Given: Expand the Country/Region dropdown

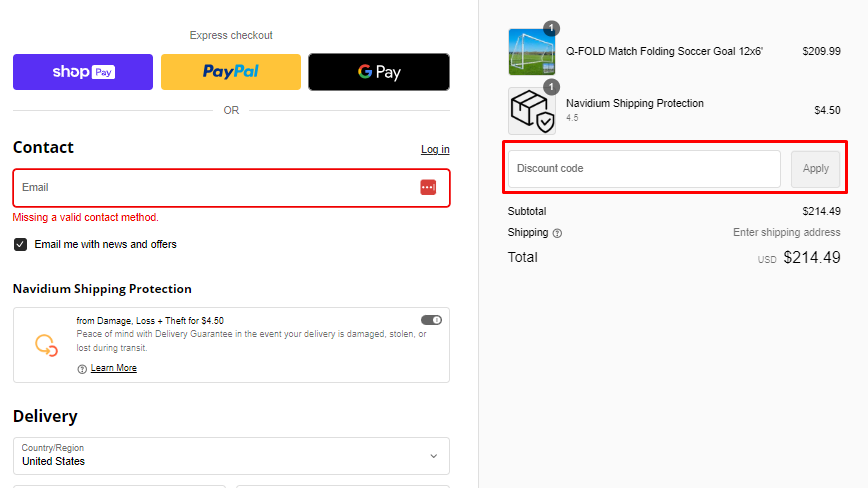Looking at the screenshot, I should (x=231, y=456).
